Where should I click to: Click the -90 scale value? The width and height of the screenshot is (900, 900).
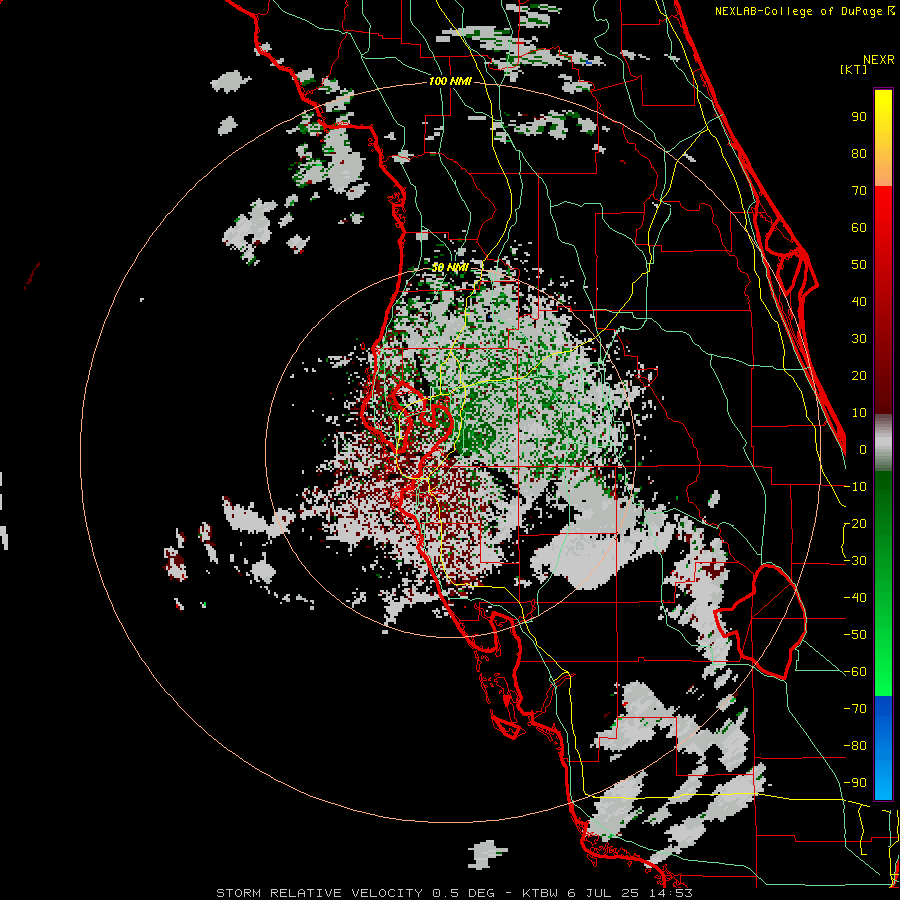point(855,783)
